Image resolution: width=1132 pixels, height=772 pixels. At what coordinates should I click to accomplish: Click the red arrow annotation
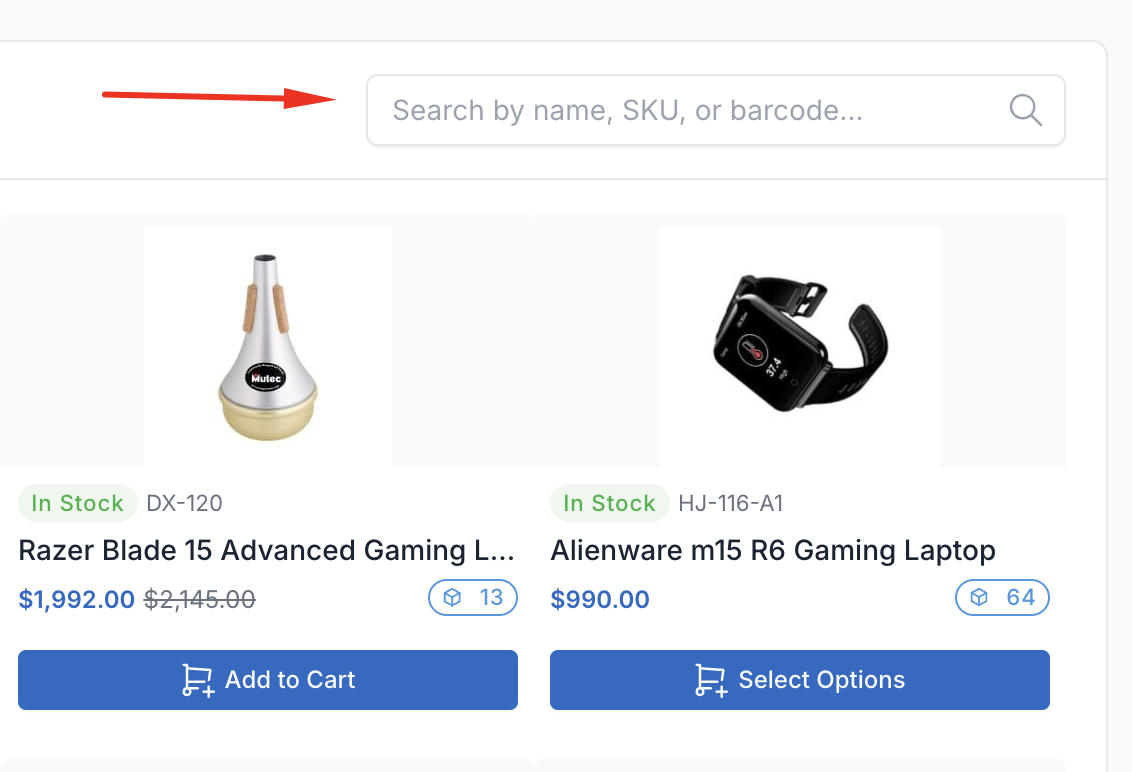pos(220,97)
